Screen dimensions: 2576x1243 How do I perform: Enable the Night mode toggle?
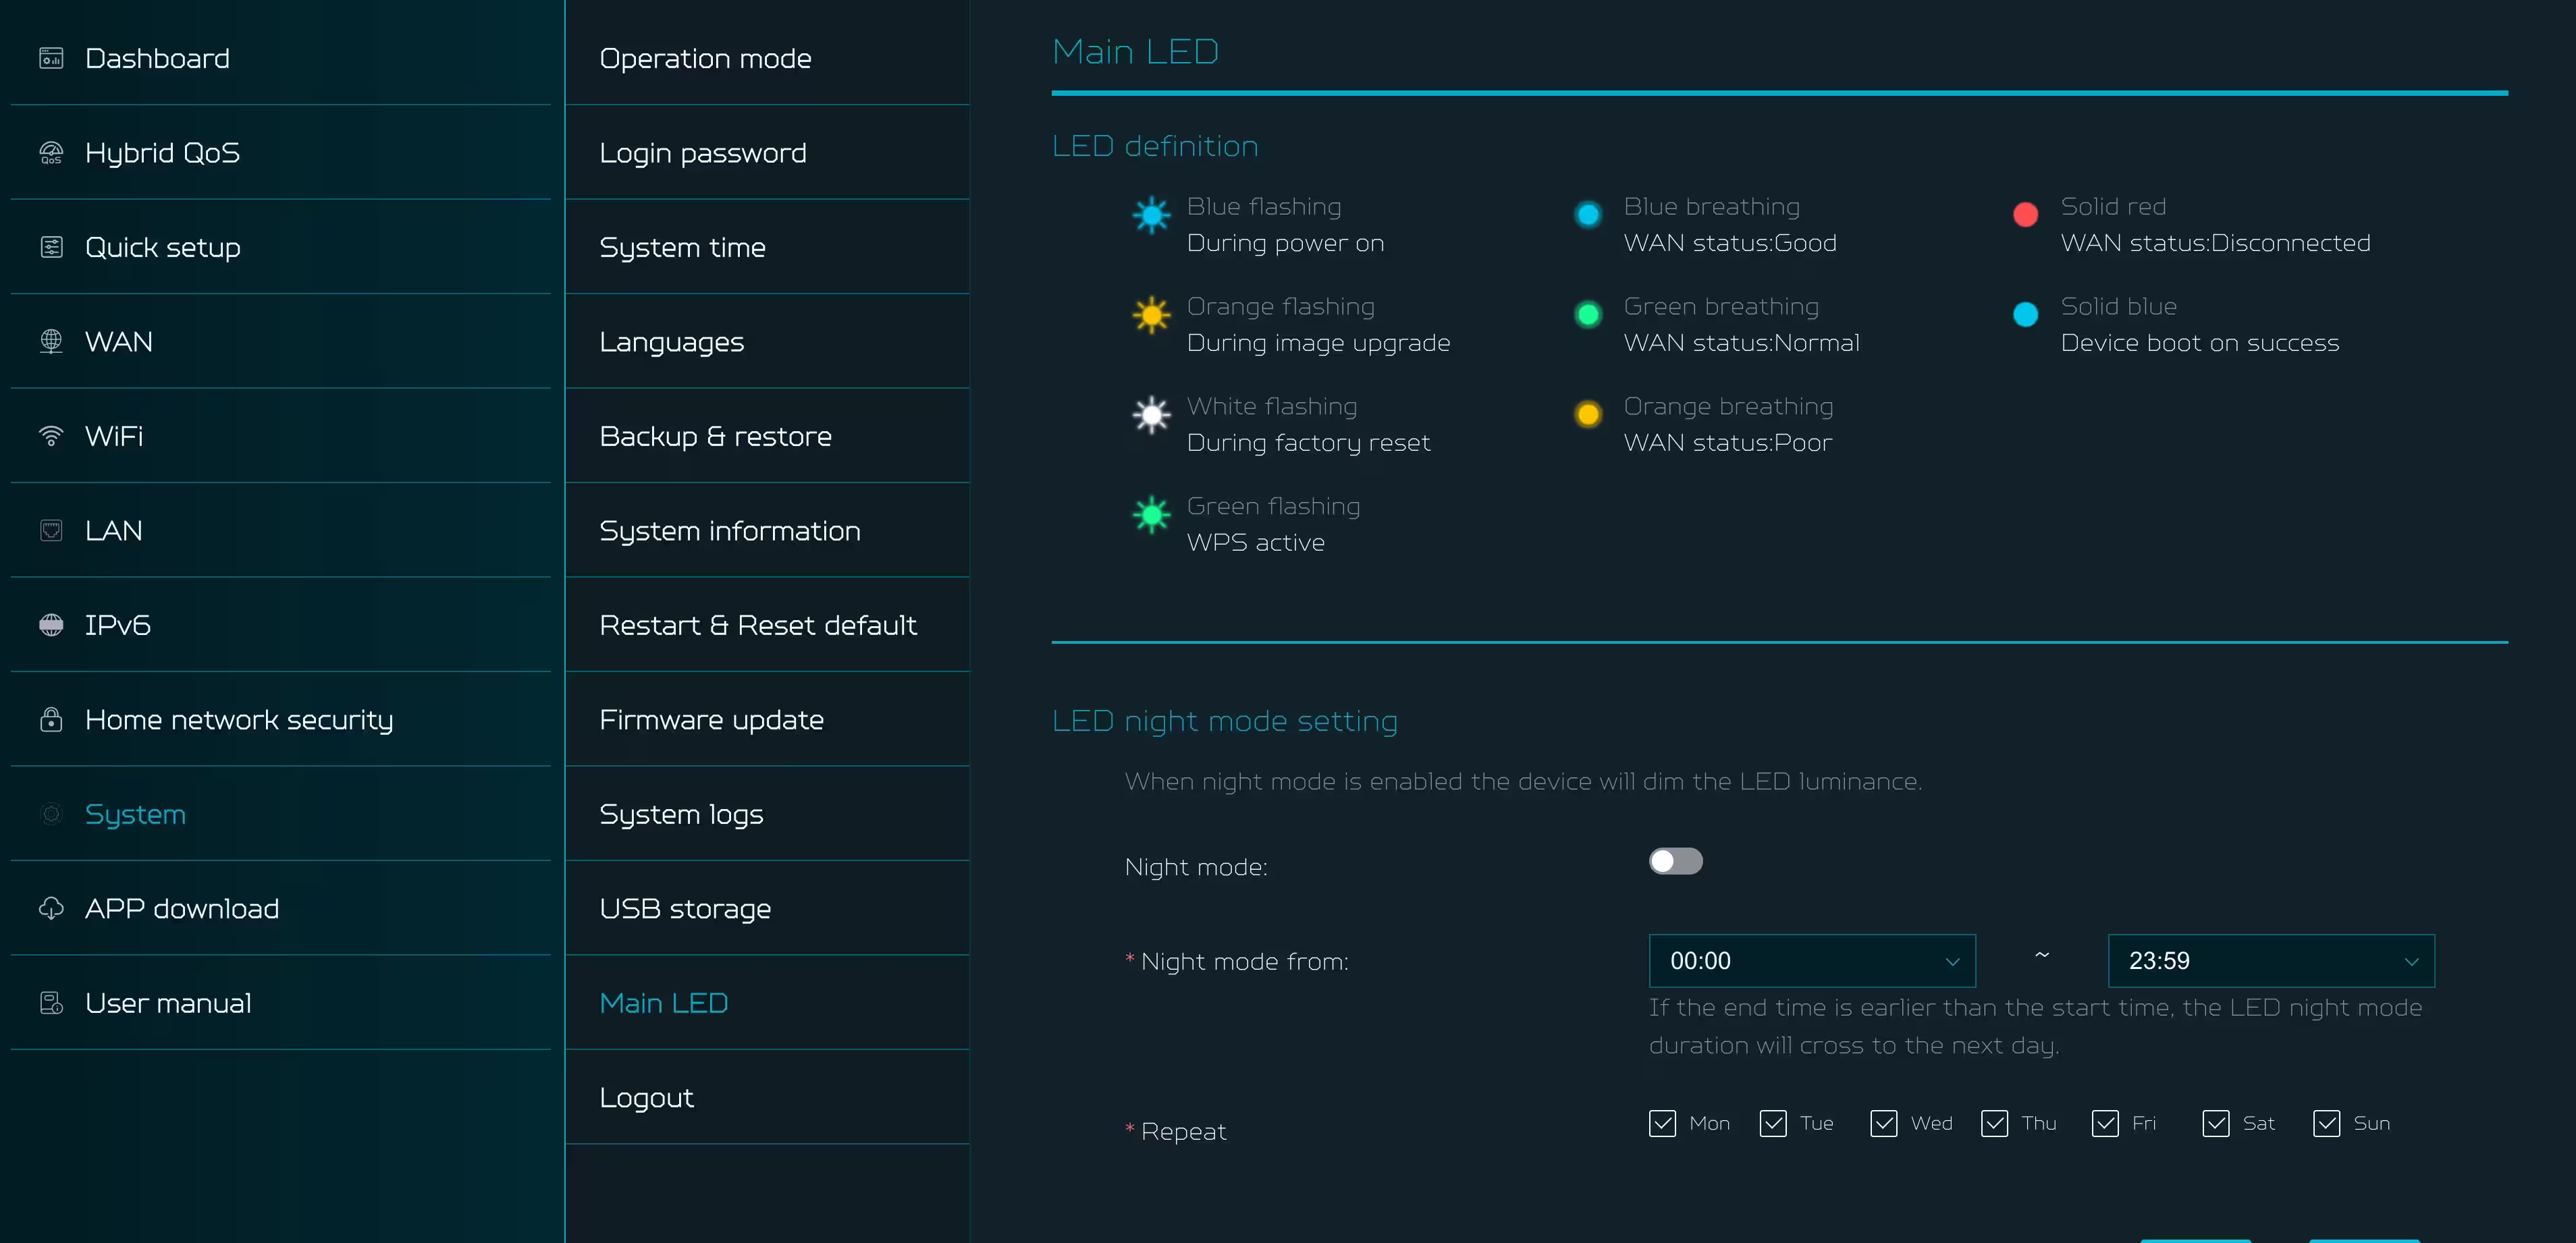pos(1675,861)
